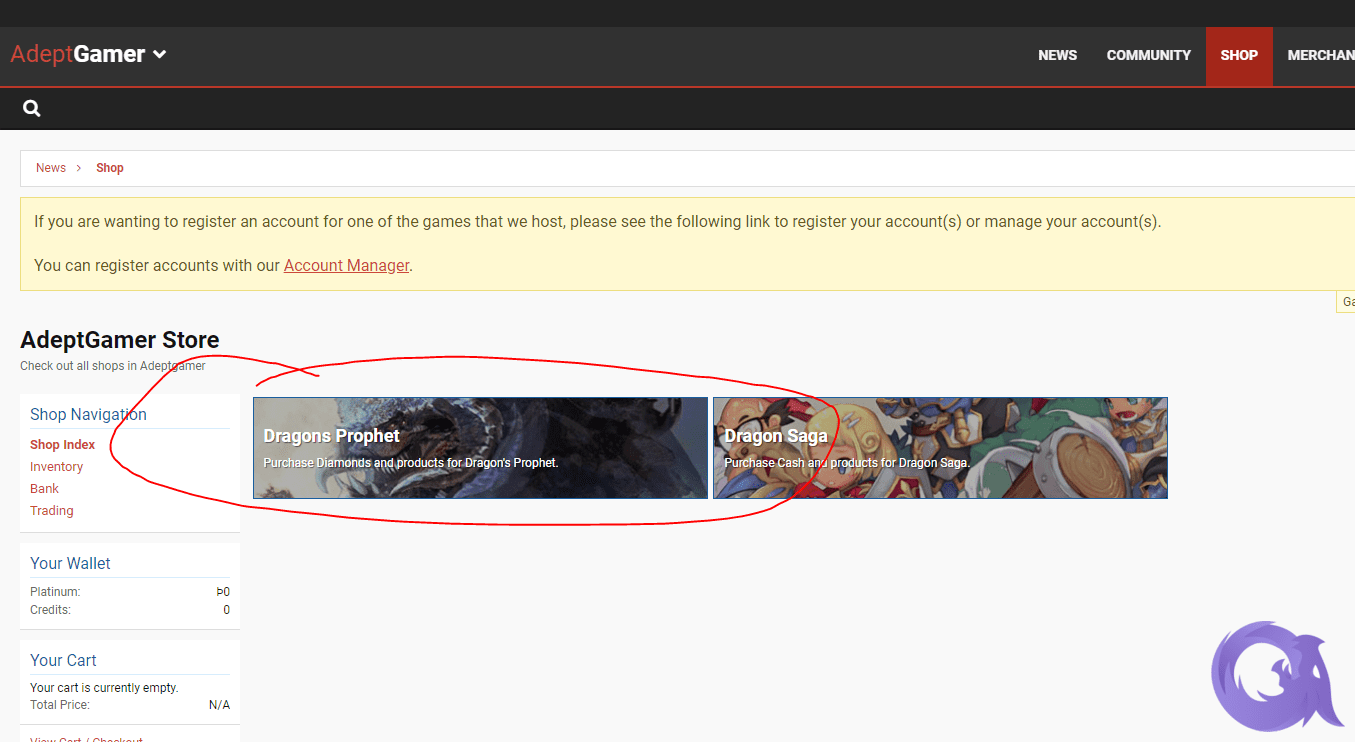Click the Your Cart heading
The image size is (1355, 742).
pyautogui.click(x=63, y=660)
